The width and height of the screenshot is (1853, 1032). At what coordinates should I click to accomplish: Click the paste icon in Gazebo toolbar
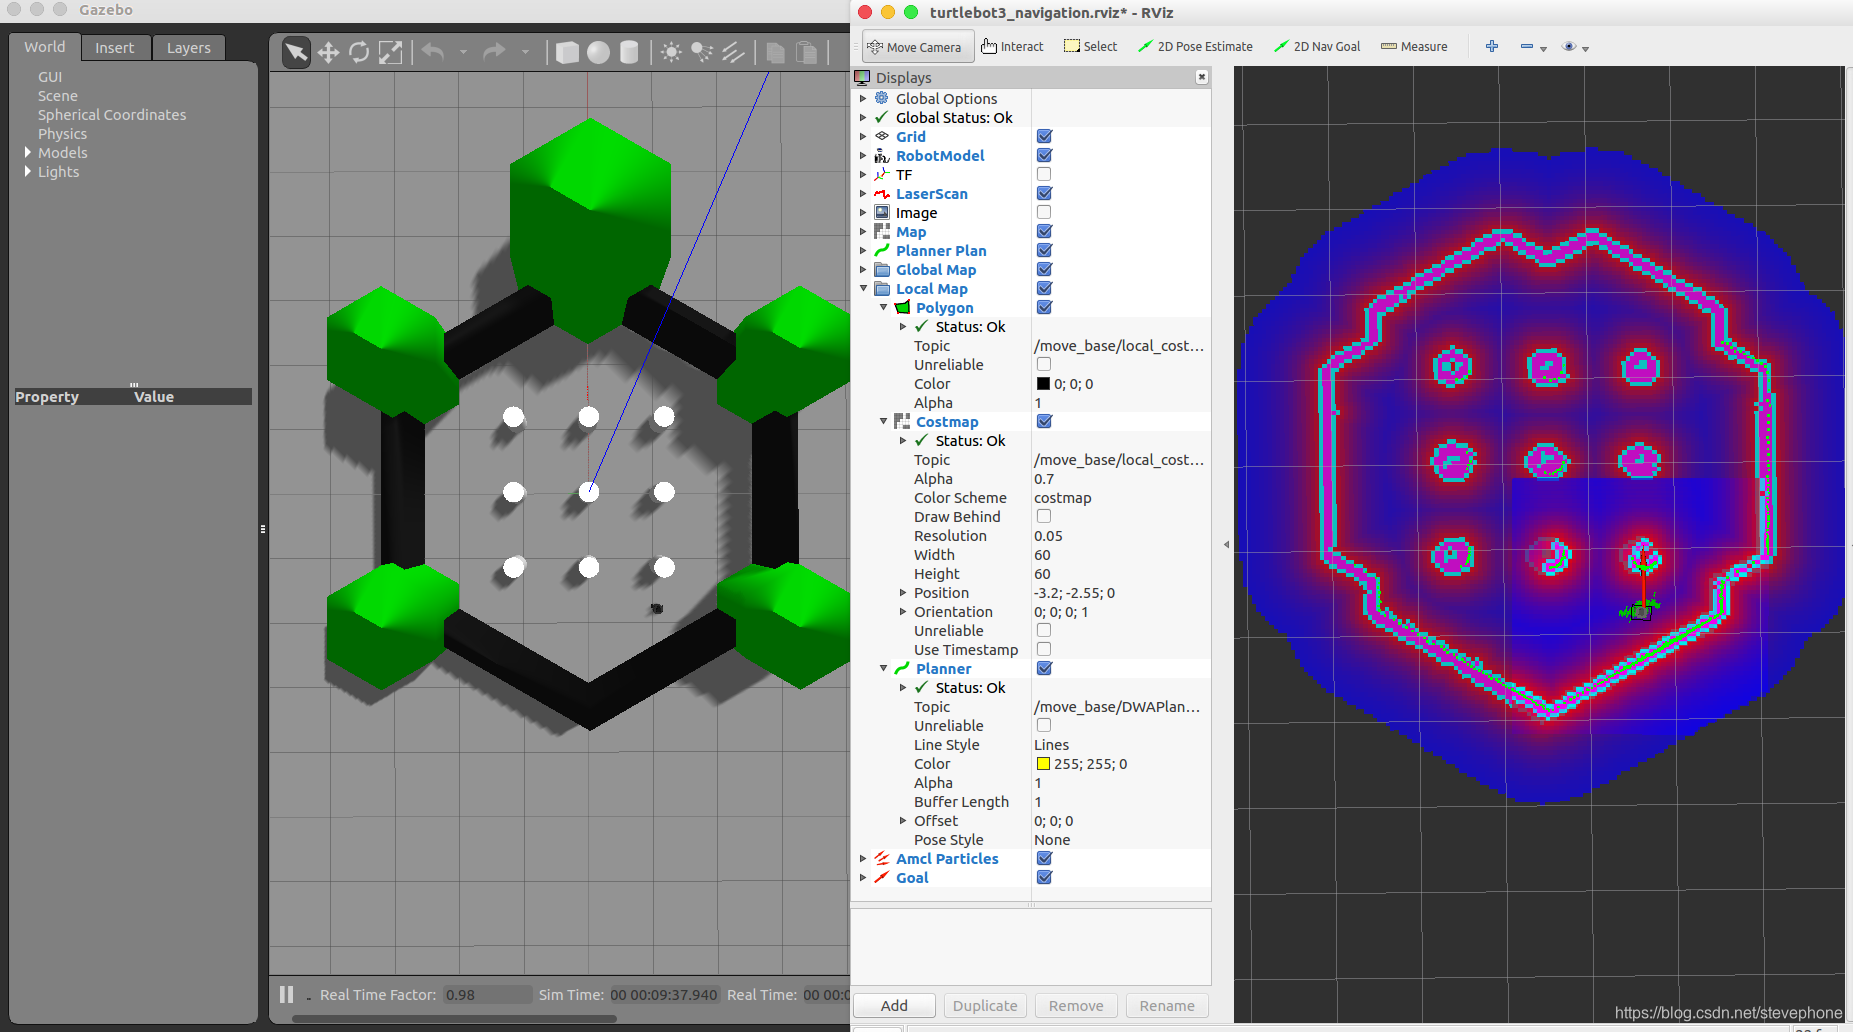coord(806,52)
